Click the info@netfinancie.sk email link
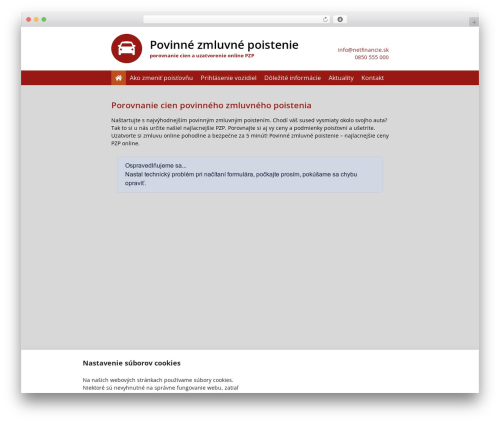This screenshot has width=500, height=423. pos(363,50)
